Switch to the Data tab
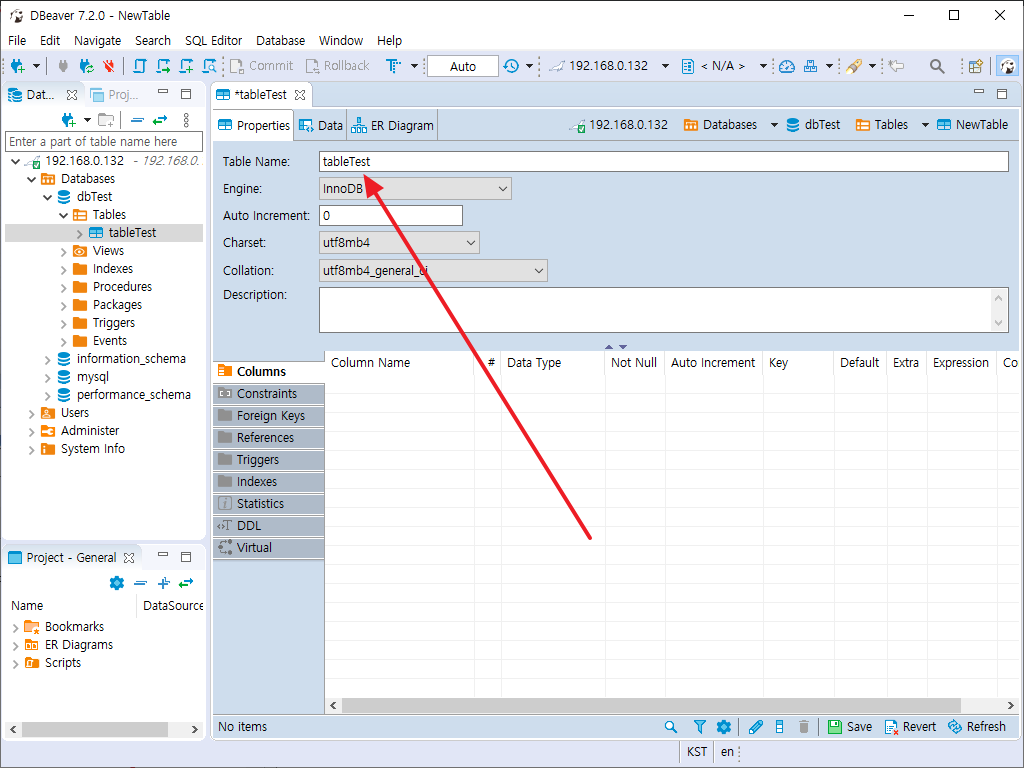The image size is (1024, 768). pyautogui.click(x=321, y=125)
